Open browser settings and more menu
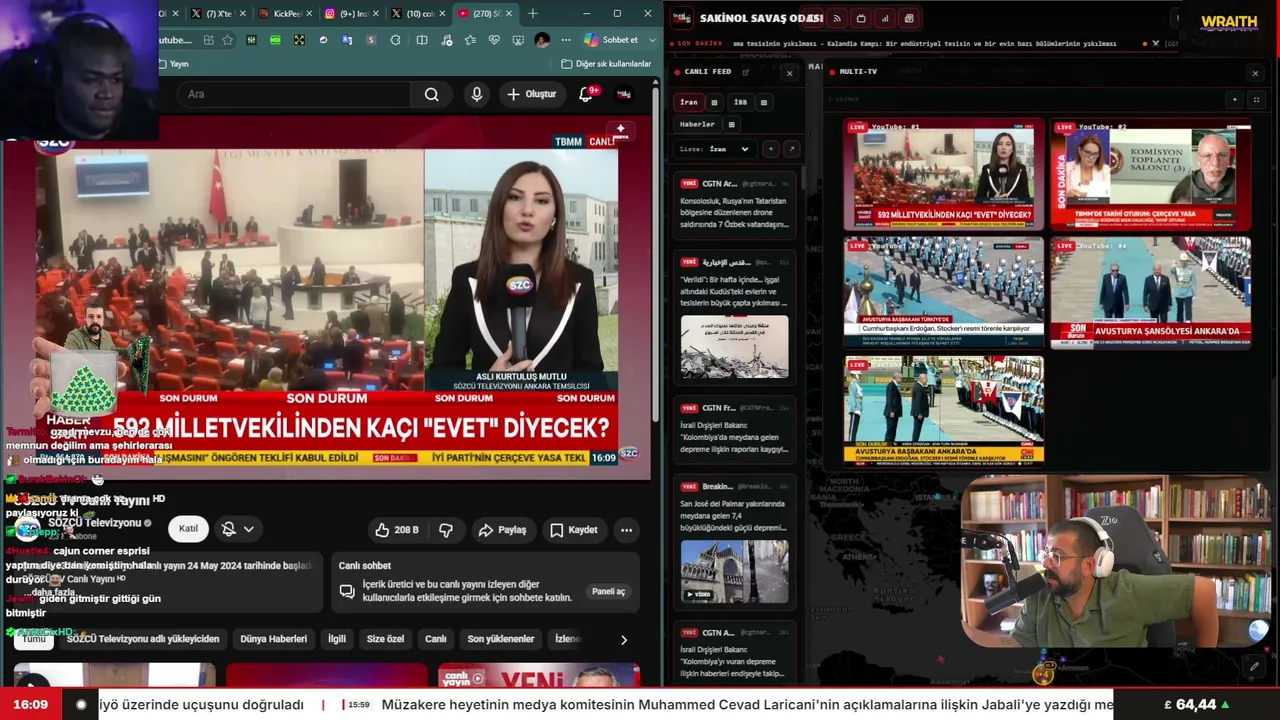The height and width of the screenshot is (720, 1280). pos(565,40)
